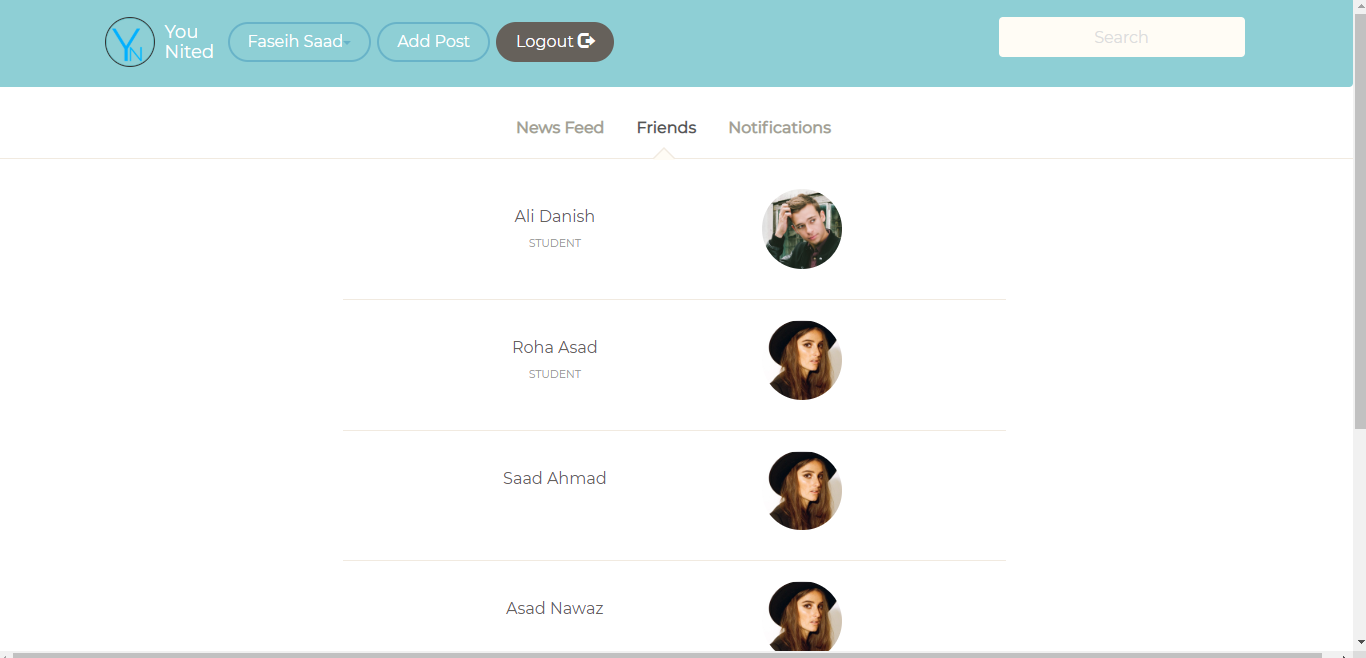Click the Asad Nawaz name link
Image resolution: width=1366 pixels, height=658 pixels.
555,608
